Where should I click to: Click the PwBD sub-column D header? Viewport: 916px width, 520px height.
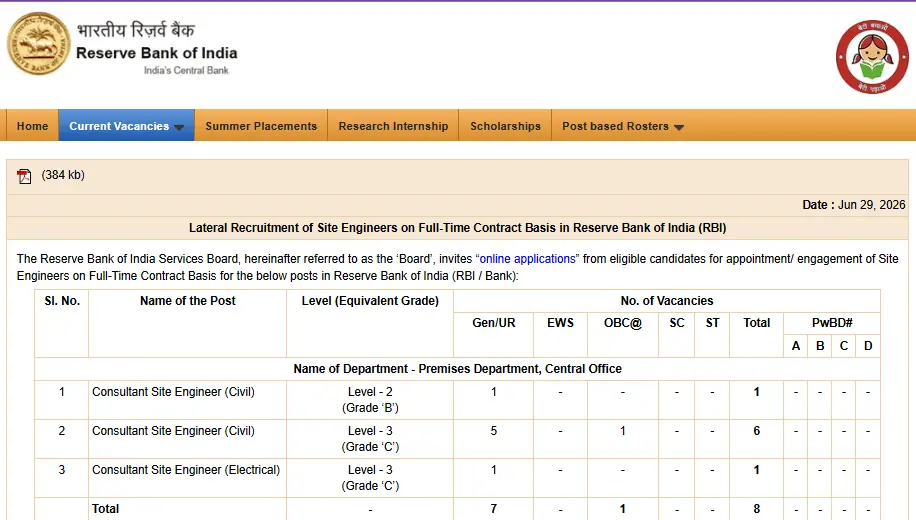coord(868,346)
